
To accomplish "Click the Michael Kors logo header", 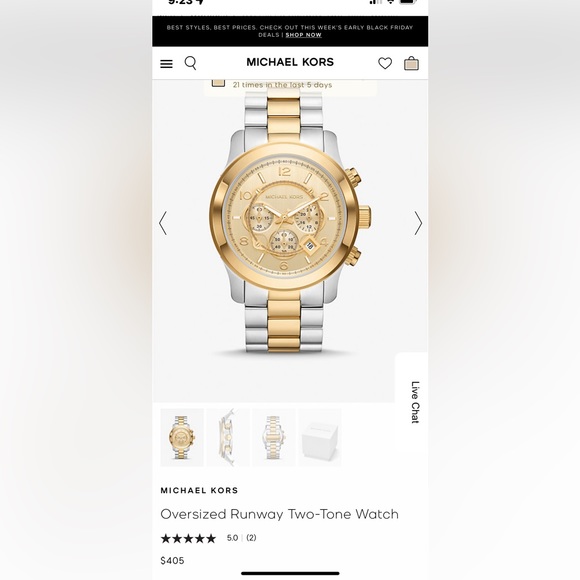I will point(290,62).
